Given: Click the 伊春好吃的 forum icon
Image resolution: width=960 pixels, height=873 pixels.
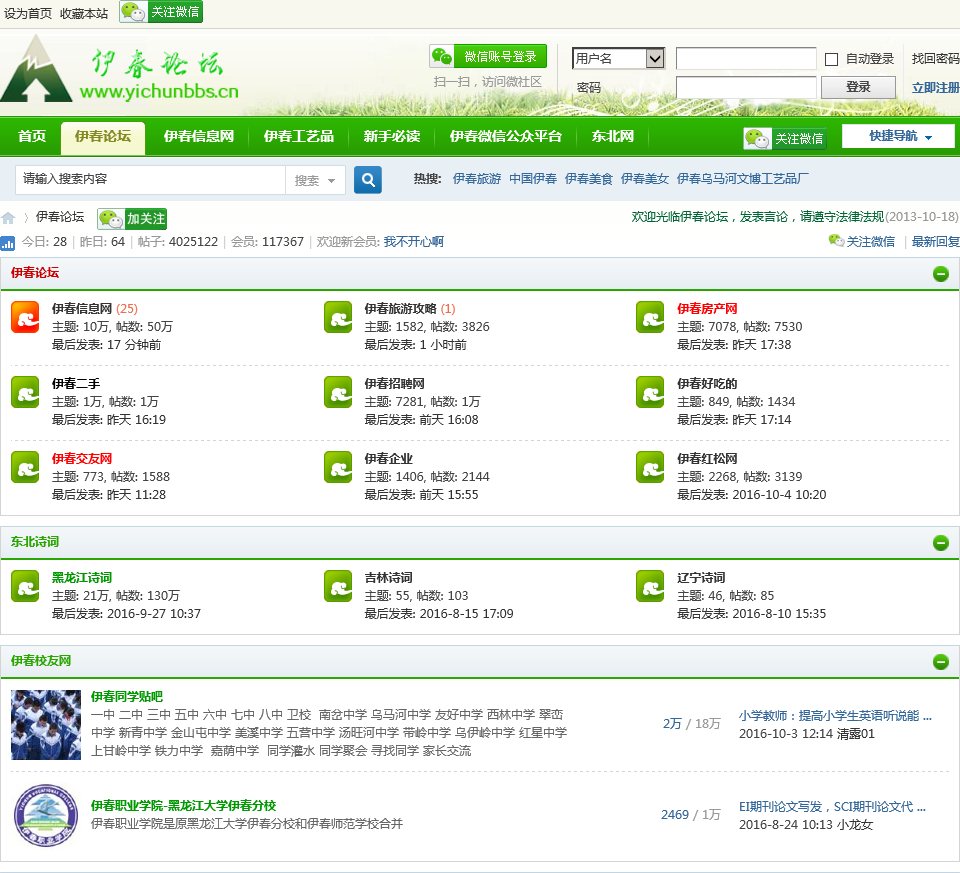Looking at the screenshot, I should point(650,392).
